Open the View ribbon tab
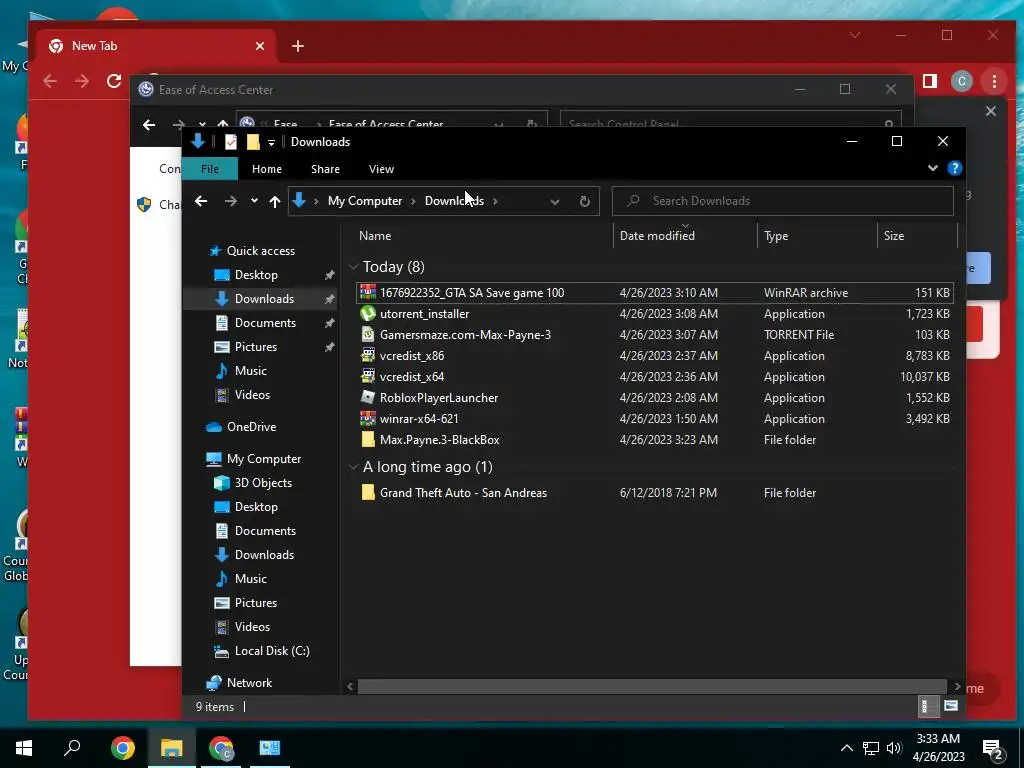 381,169
